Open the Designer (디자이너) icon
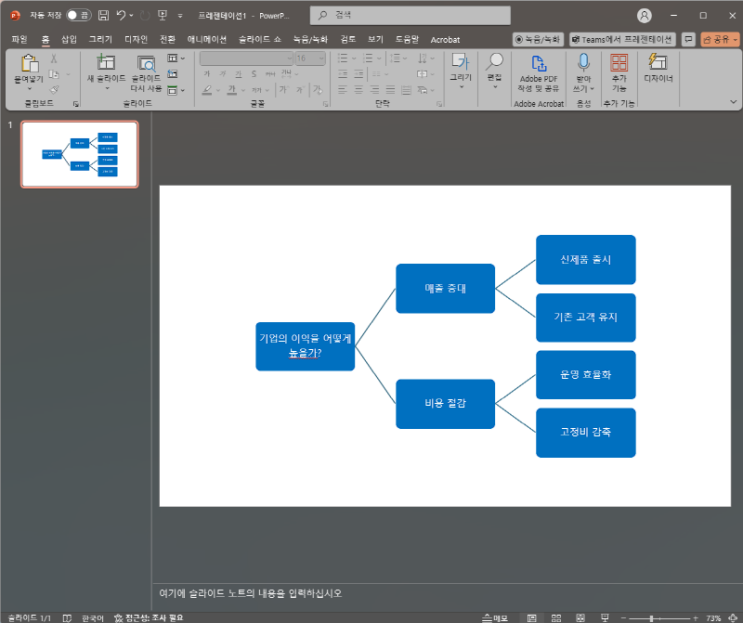743x623 pixels. [x=658, y=62]
